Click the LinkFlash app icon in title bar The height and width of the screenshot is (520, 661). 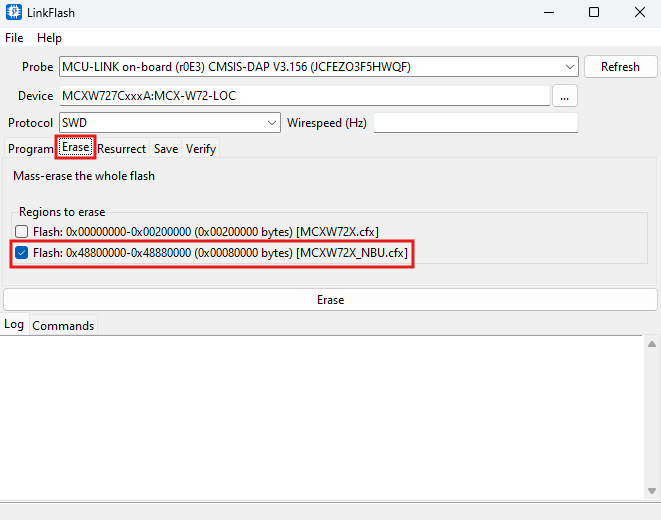(x=13, y=13)
